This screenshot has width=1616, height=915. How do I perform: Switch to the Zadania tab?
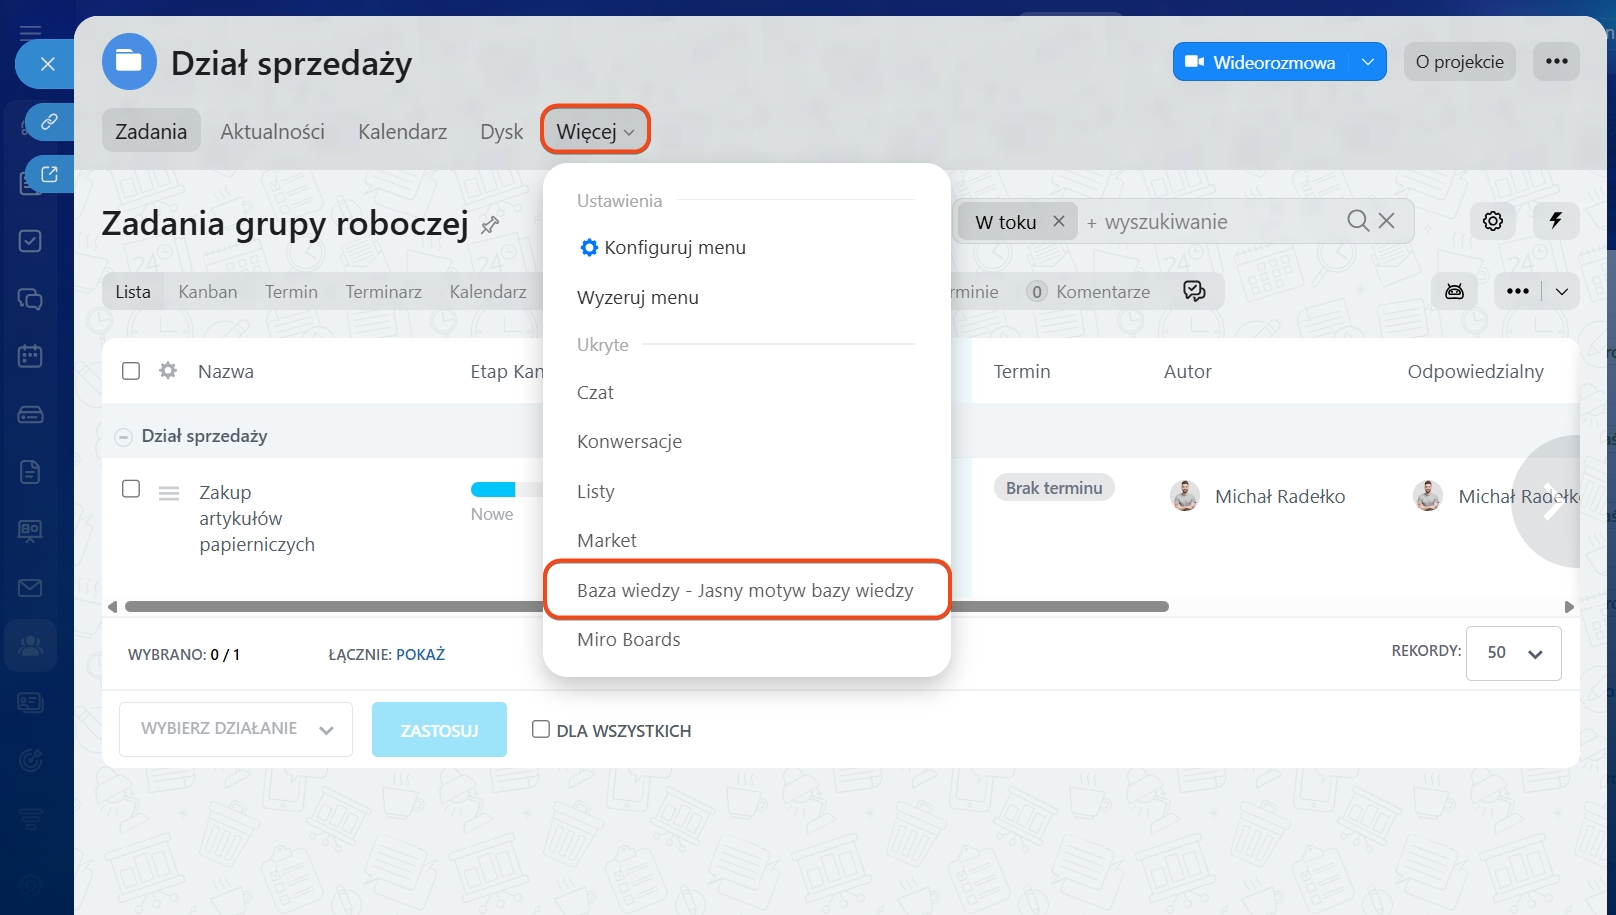(151, 131)
